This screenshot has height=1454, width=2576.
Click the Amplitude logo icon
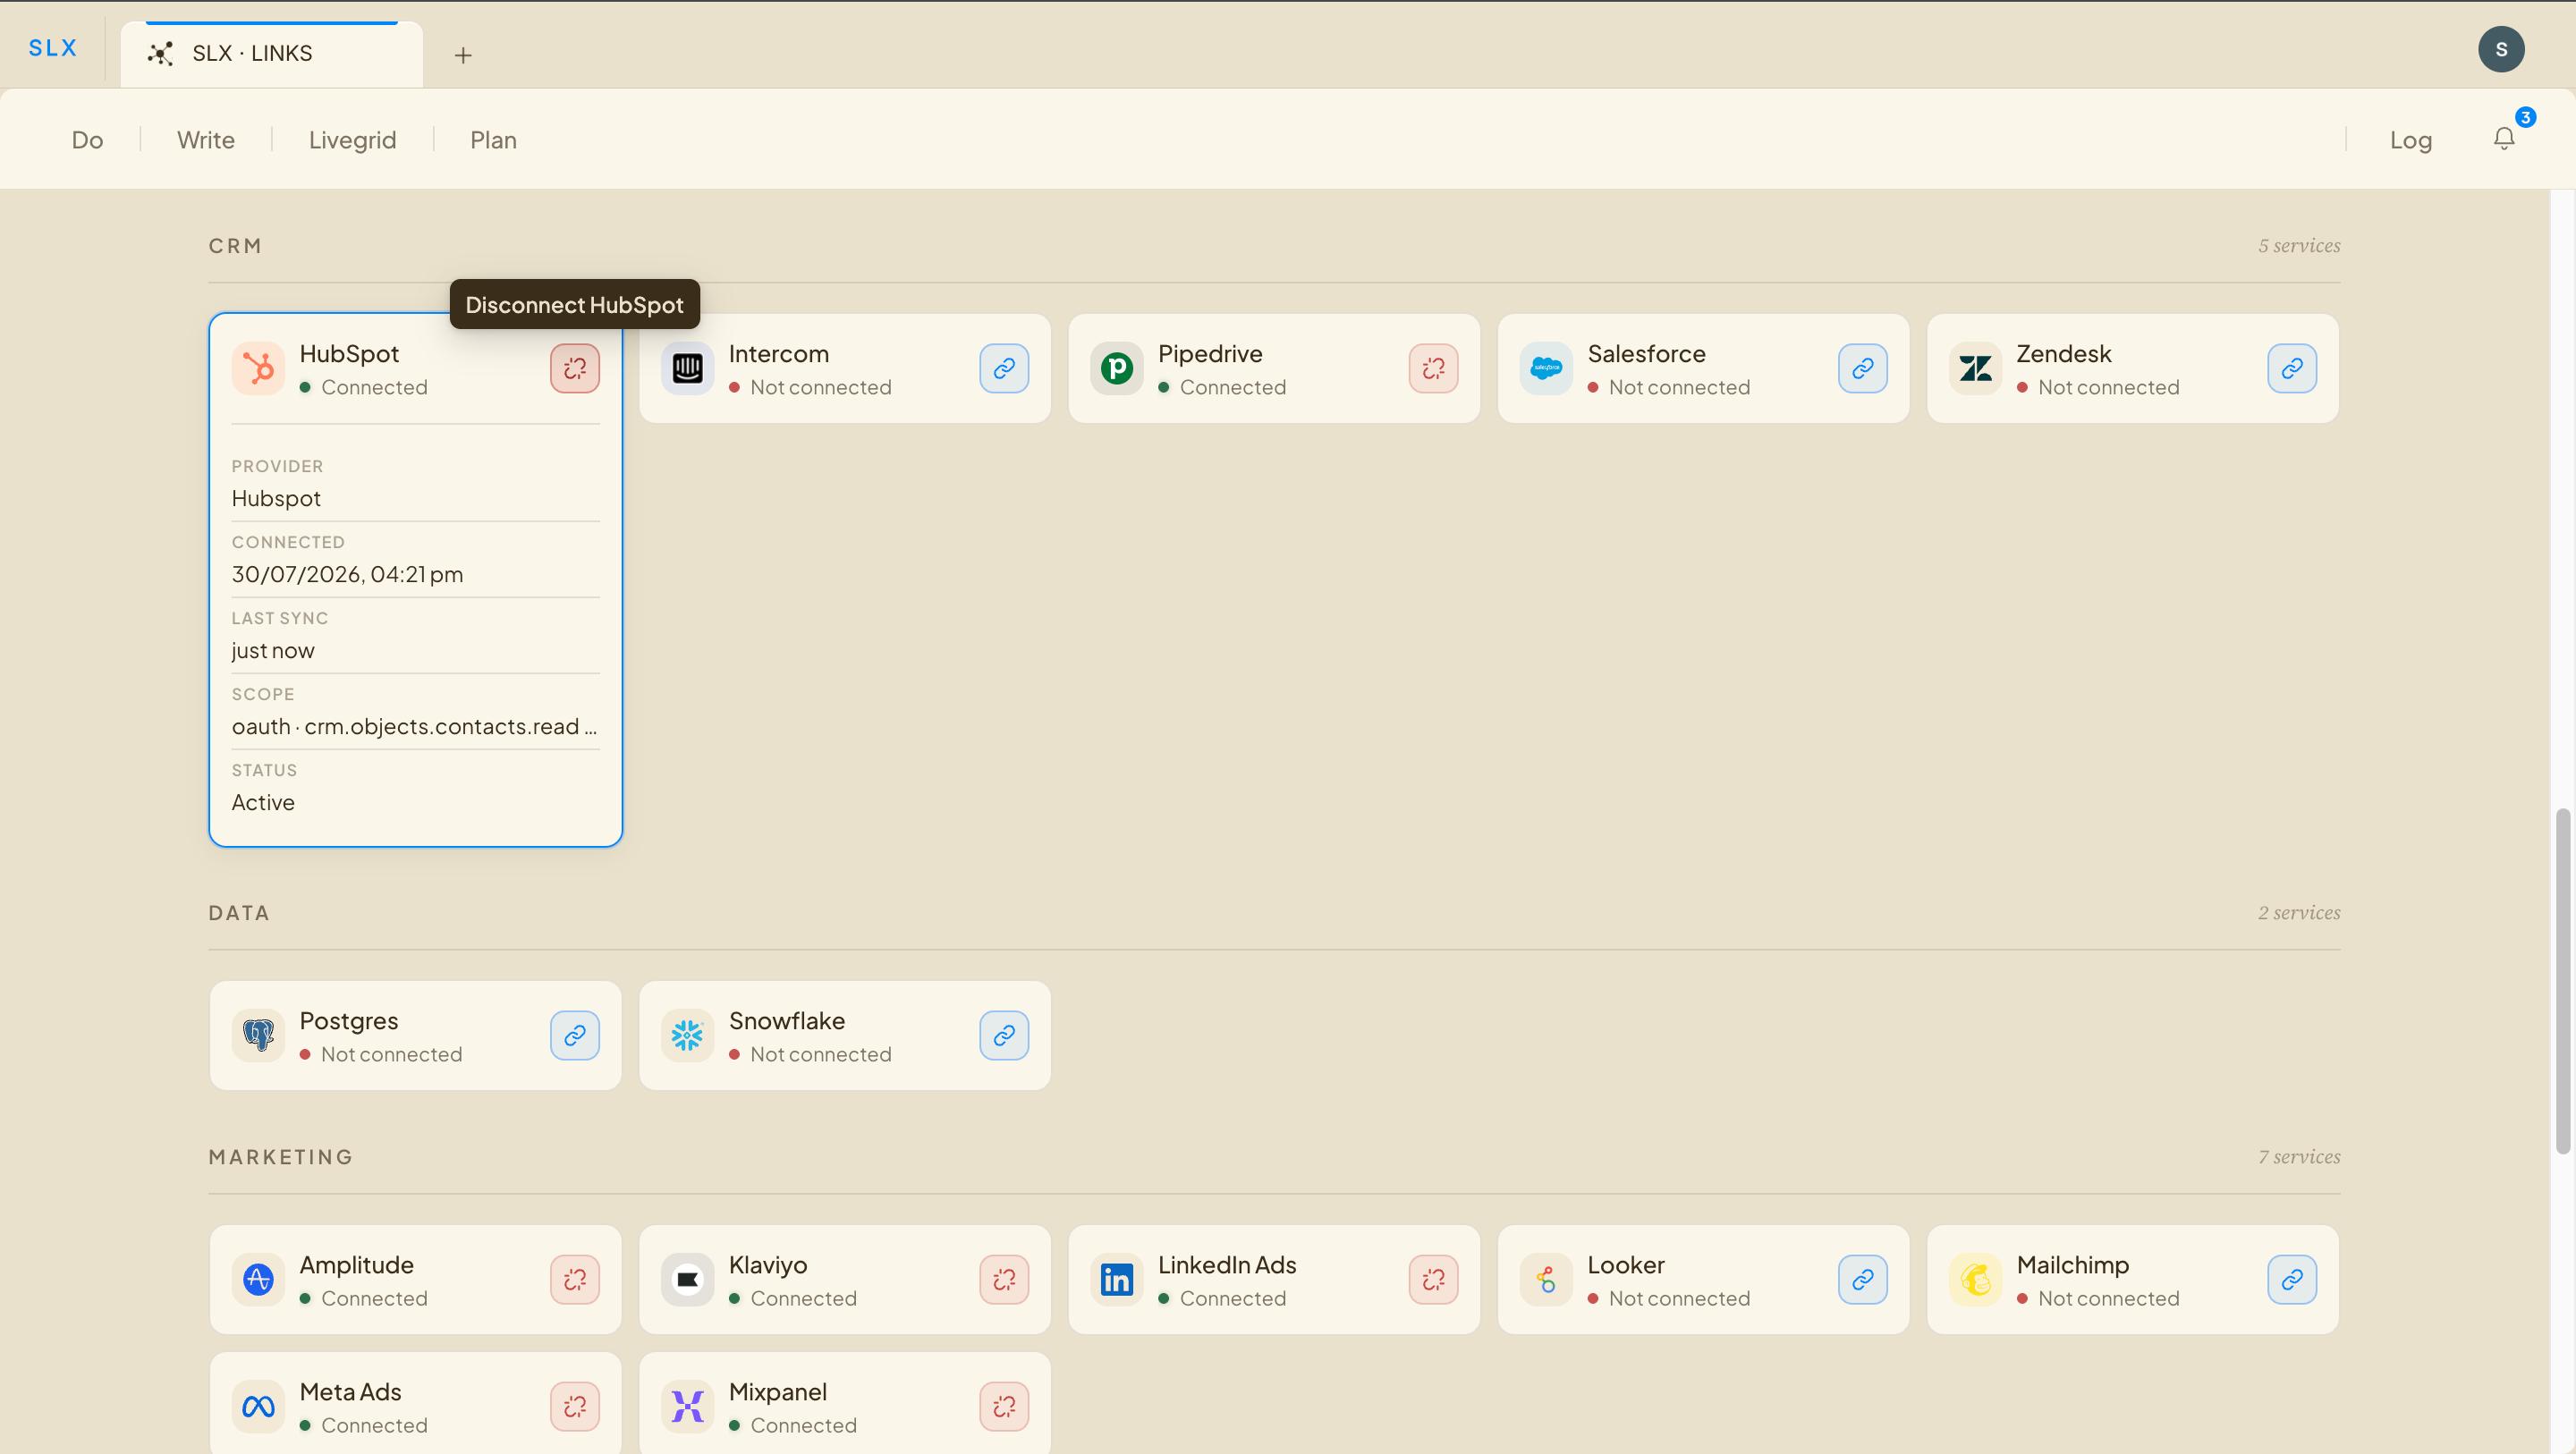[x=258, y=1279]
